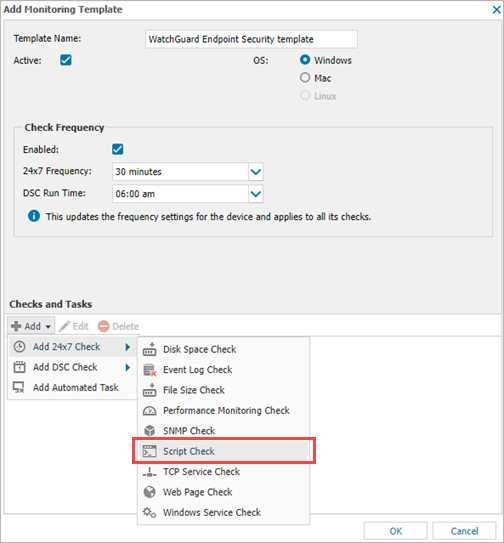Click the Performance Monitoring Check gauge icon
Viewport: 504px width, 543px height.
coord(149,411)
